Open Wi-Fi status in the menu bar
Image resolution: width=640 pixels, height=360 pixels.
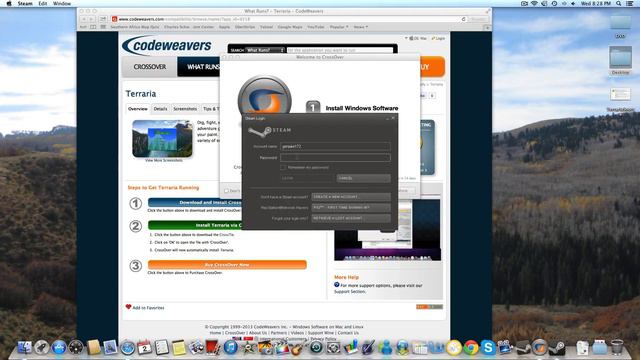[534, 3]
